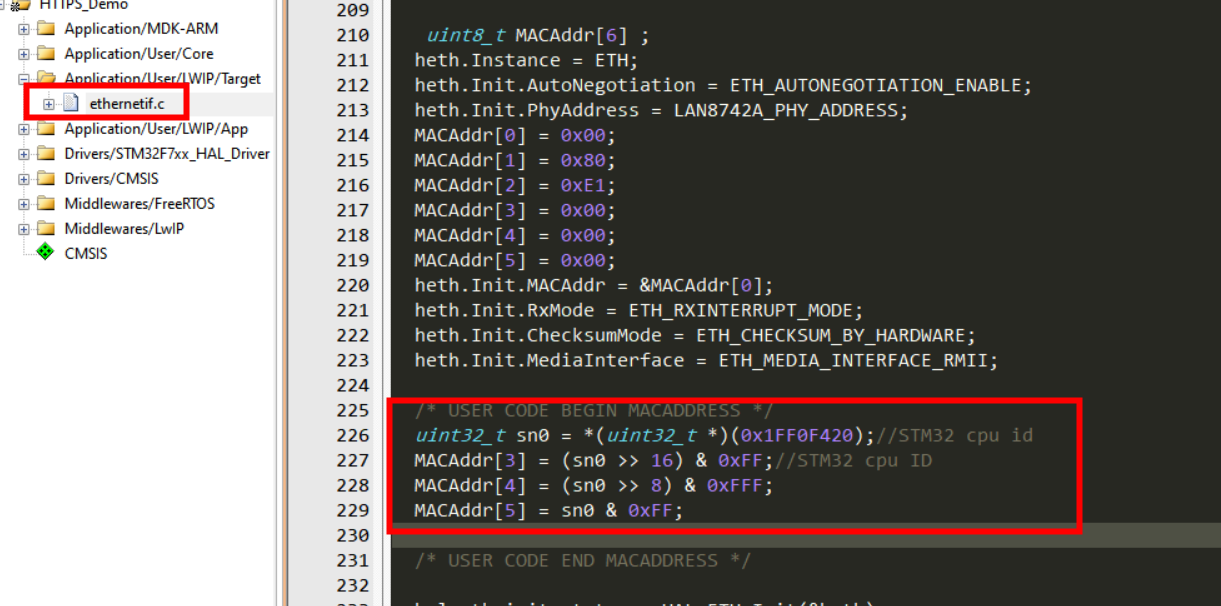This screenshot has height=606, width=1221.
Task: Click the heth.Init.MediaInterface assignment line
Action: [x=706, y=360]
